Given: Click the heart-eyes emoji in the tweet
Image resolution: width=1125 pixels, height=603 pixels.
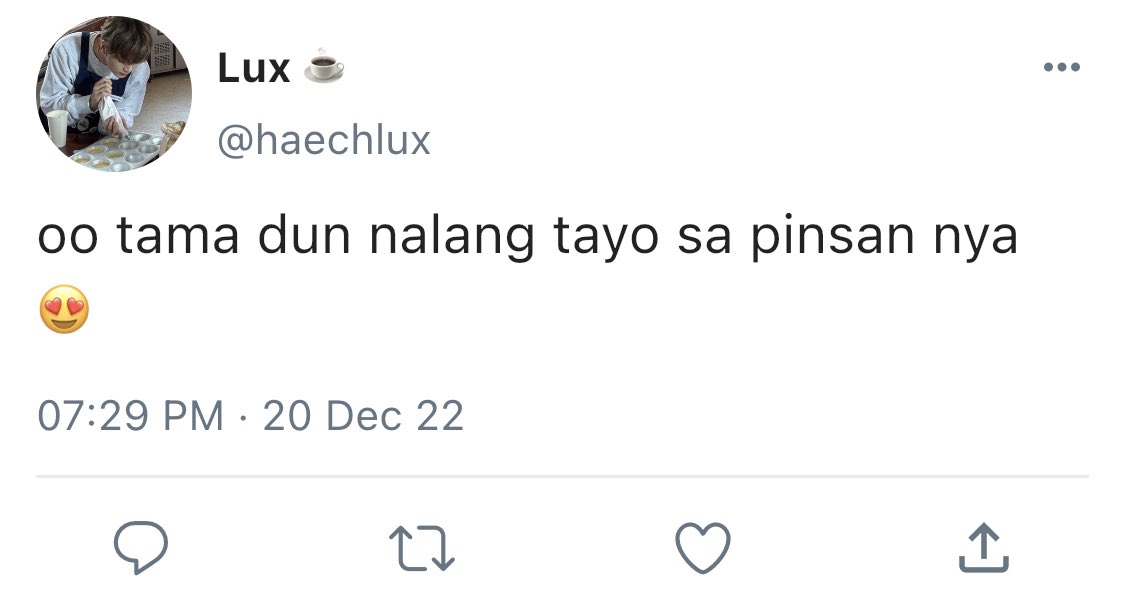Looking at the screenshot, I should pyautogui.click(x=64, y=309).
